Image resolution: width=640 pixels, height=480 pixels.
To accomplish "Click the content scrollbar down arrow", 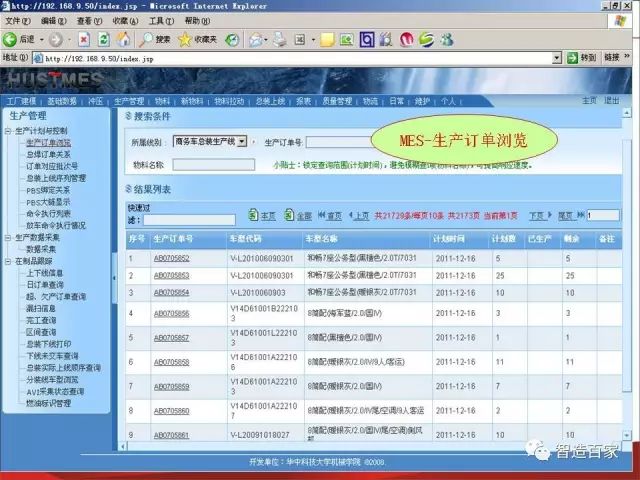I will 627,436.
